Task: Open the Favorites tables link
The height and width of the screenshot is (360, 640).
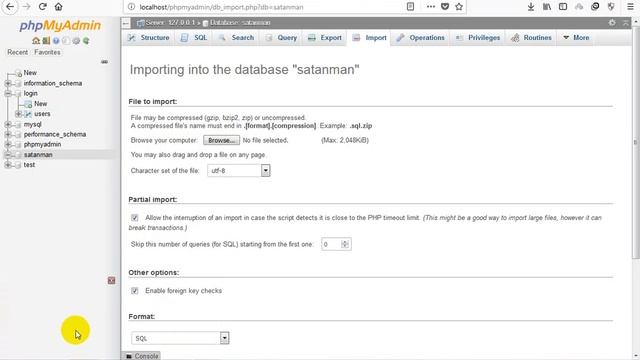Action: pyautogui.click(x=47, y=52)
